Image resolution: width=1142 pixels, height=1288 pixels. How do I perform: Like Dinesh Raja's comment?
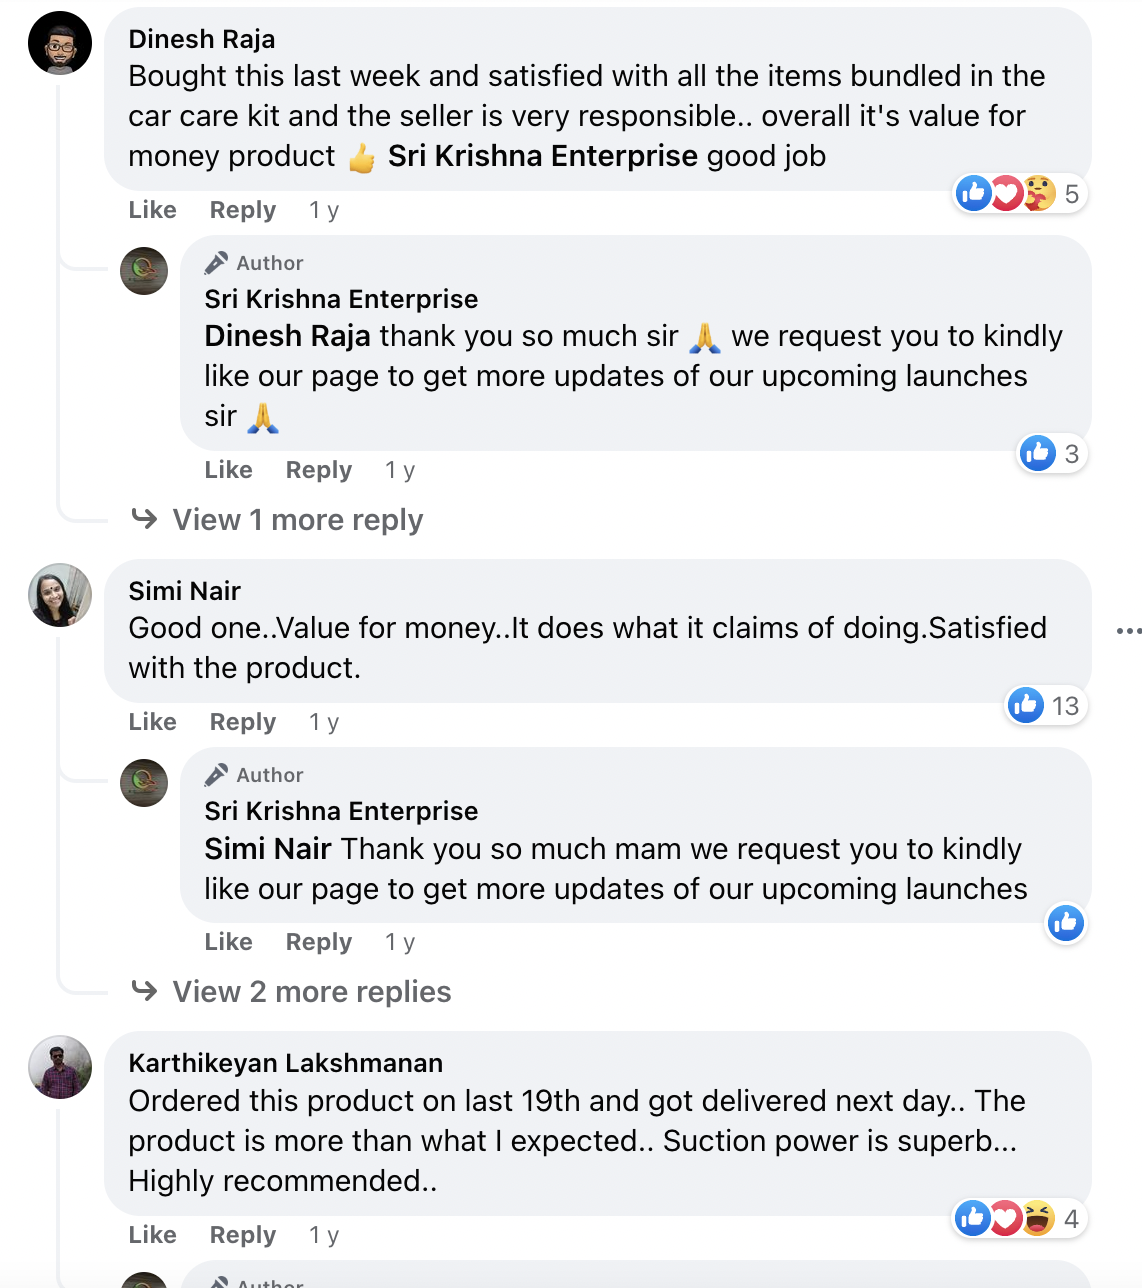click(x=152, y=210)
